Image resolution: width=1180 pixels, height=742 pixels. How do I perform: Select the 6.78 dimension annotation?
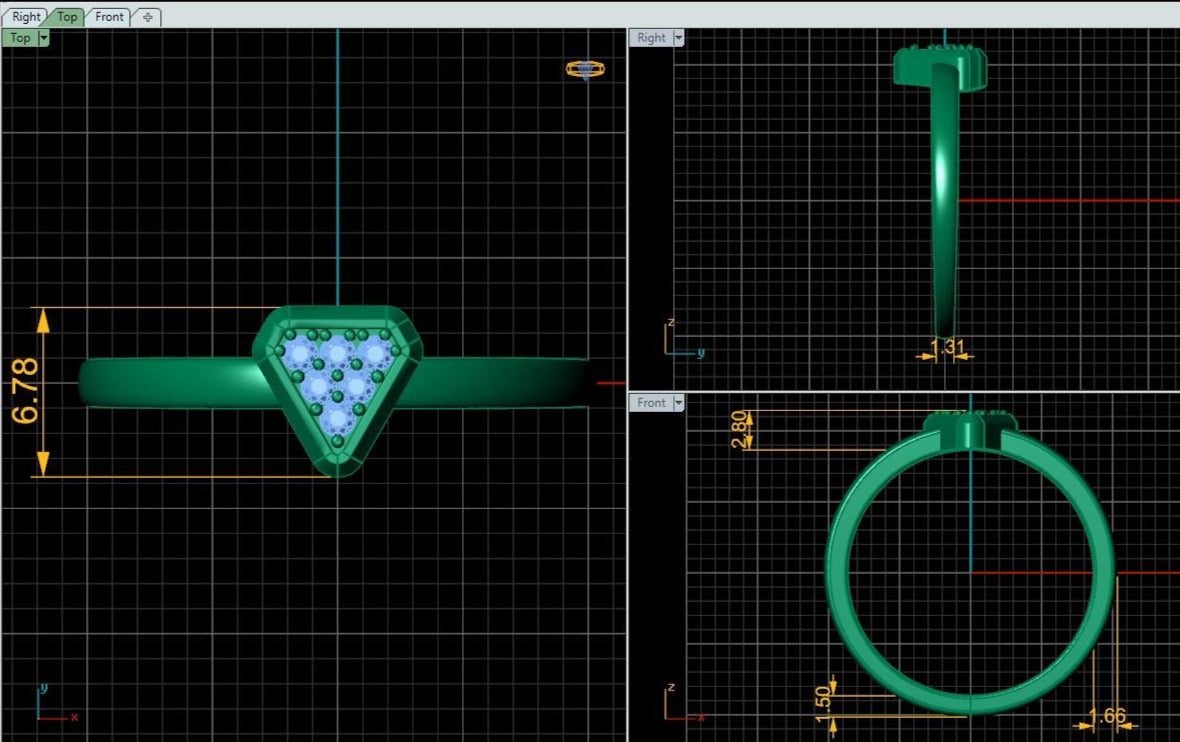pos(24,391)
